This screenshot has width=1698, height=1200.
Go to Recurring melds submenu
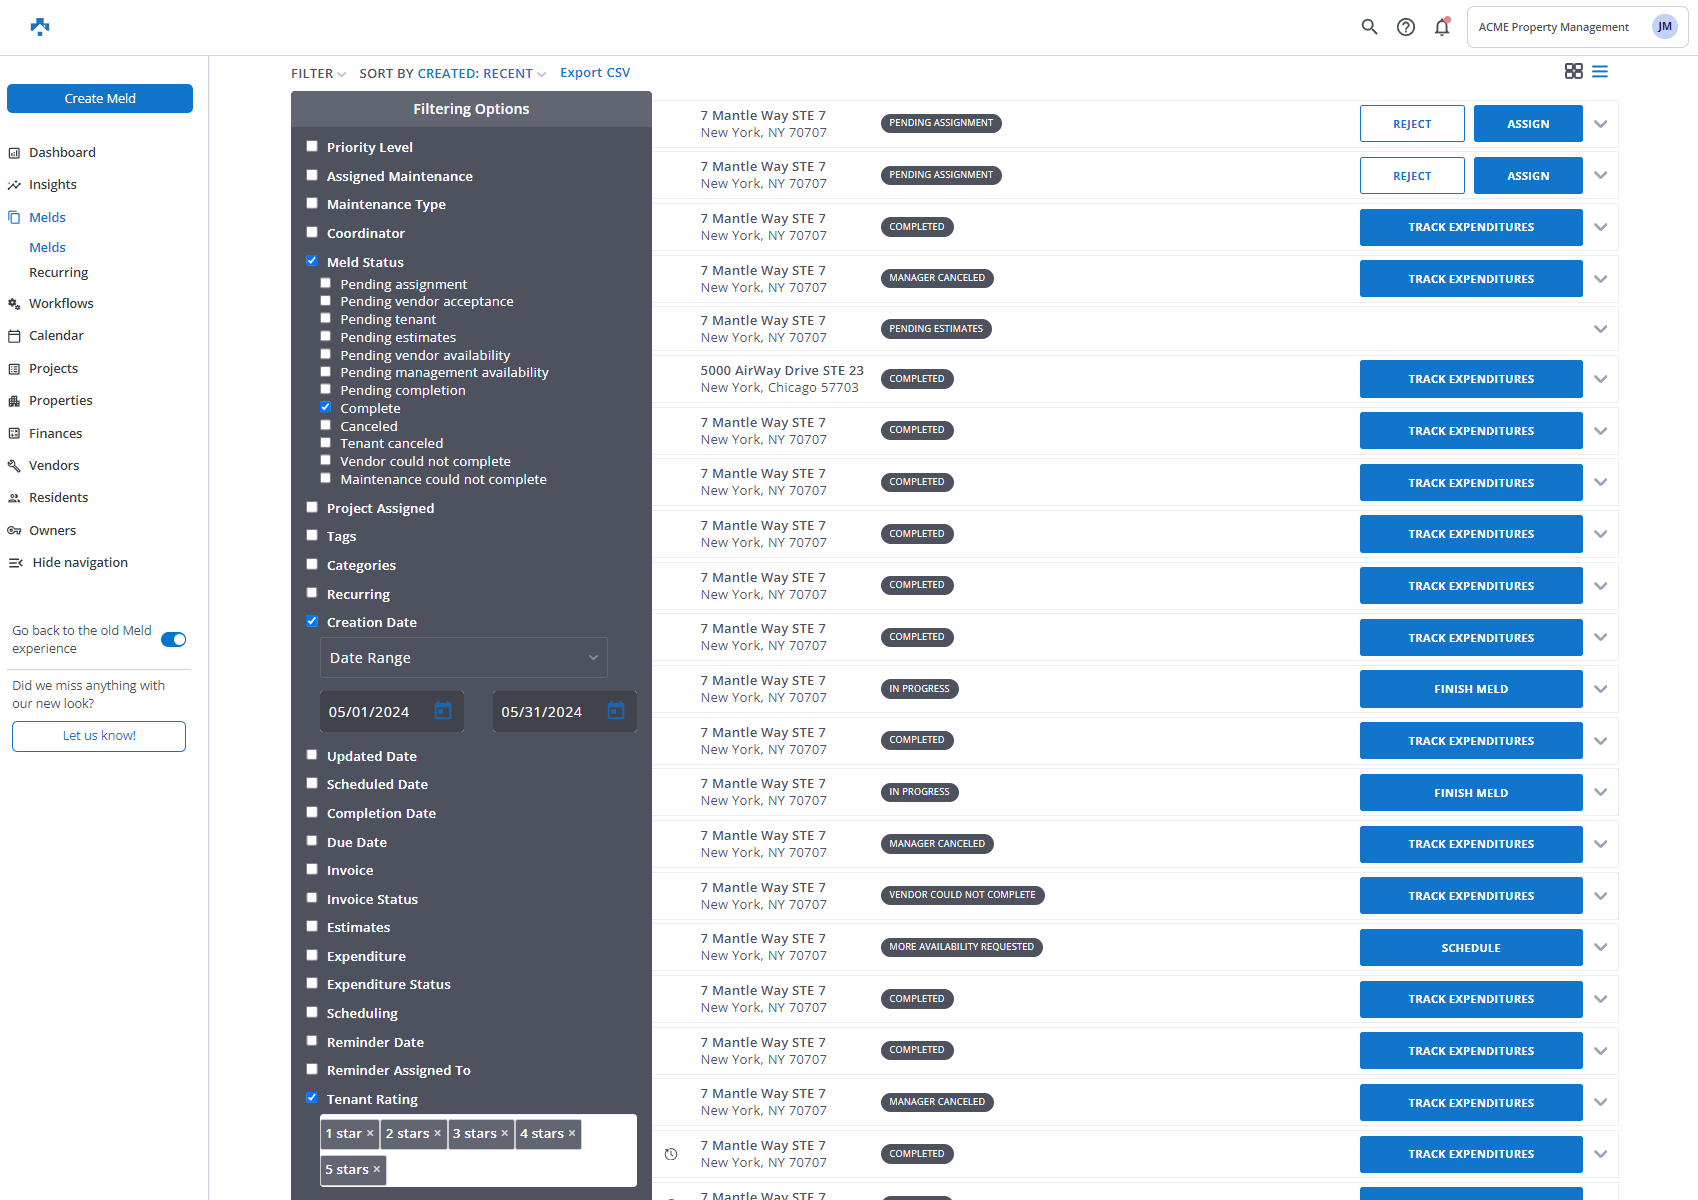58,273
